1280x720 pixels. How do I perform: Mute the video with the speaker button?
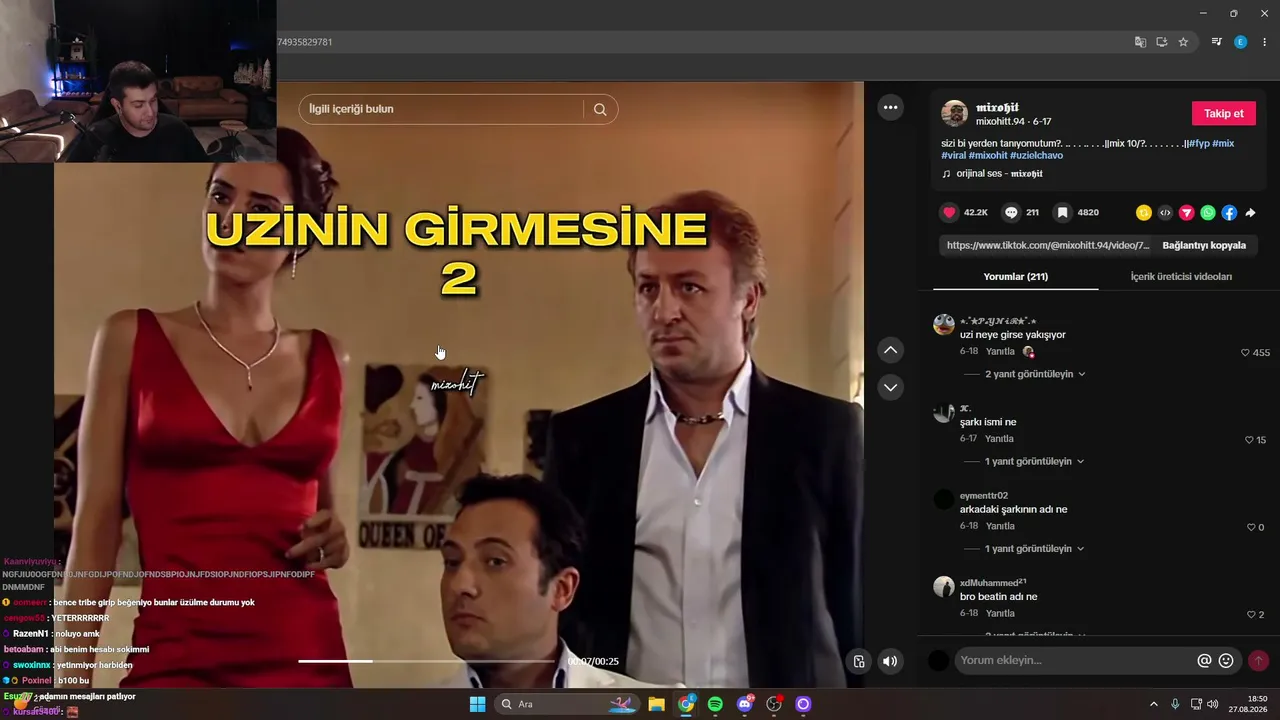pyautogui.click(x=890, y=661)
